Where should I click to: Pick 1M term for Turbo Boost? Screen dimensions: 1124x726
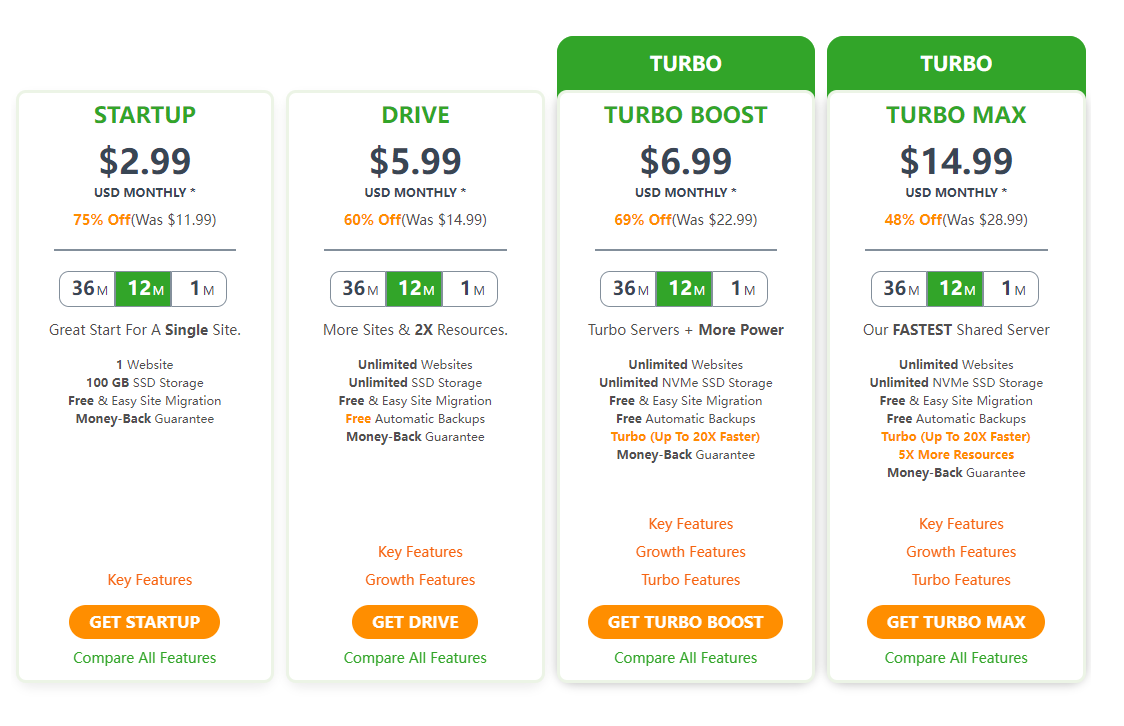click(740, 289)
